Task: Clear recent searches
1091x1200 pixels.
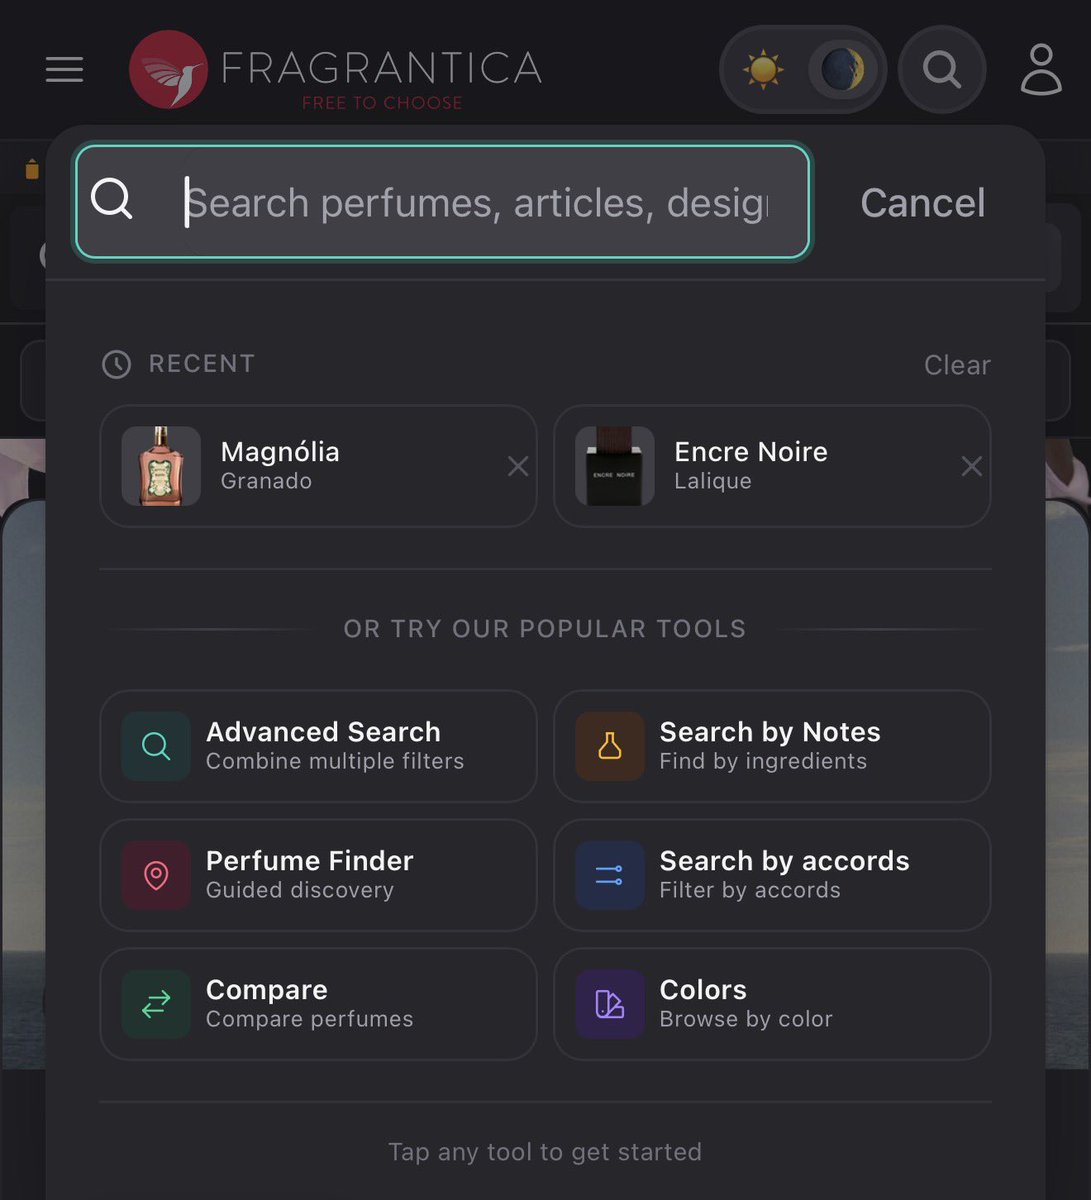Action: click(957, 365)
